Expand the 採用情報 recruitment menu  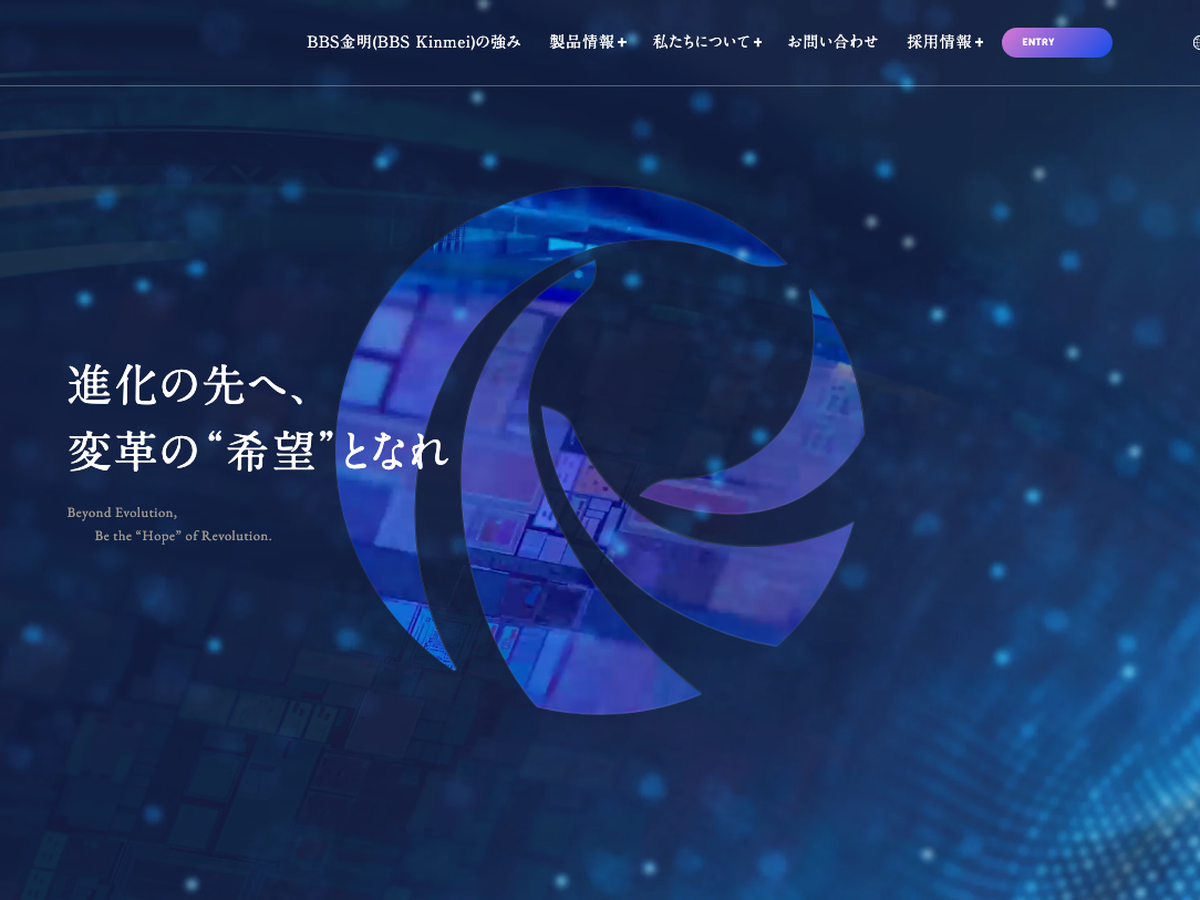pyautogui.click(x=938, y=42)
